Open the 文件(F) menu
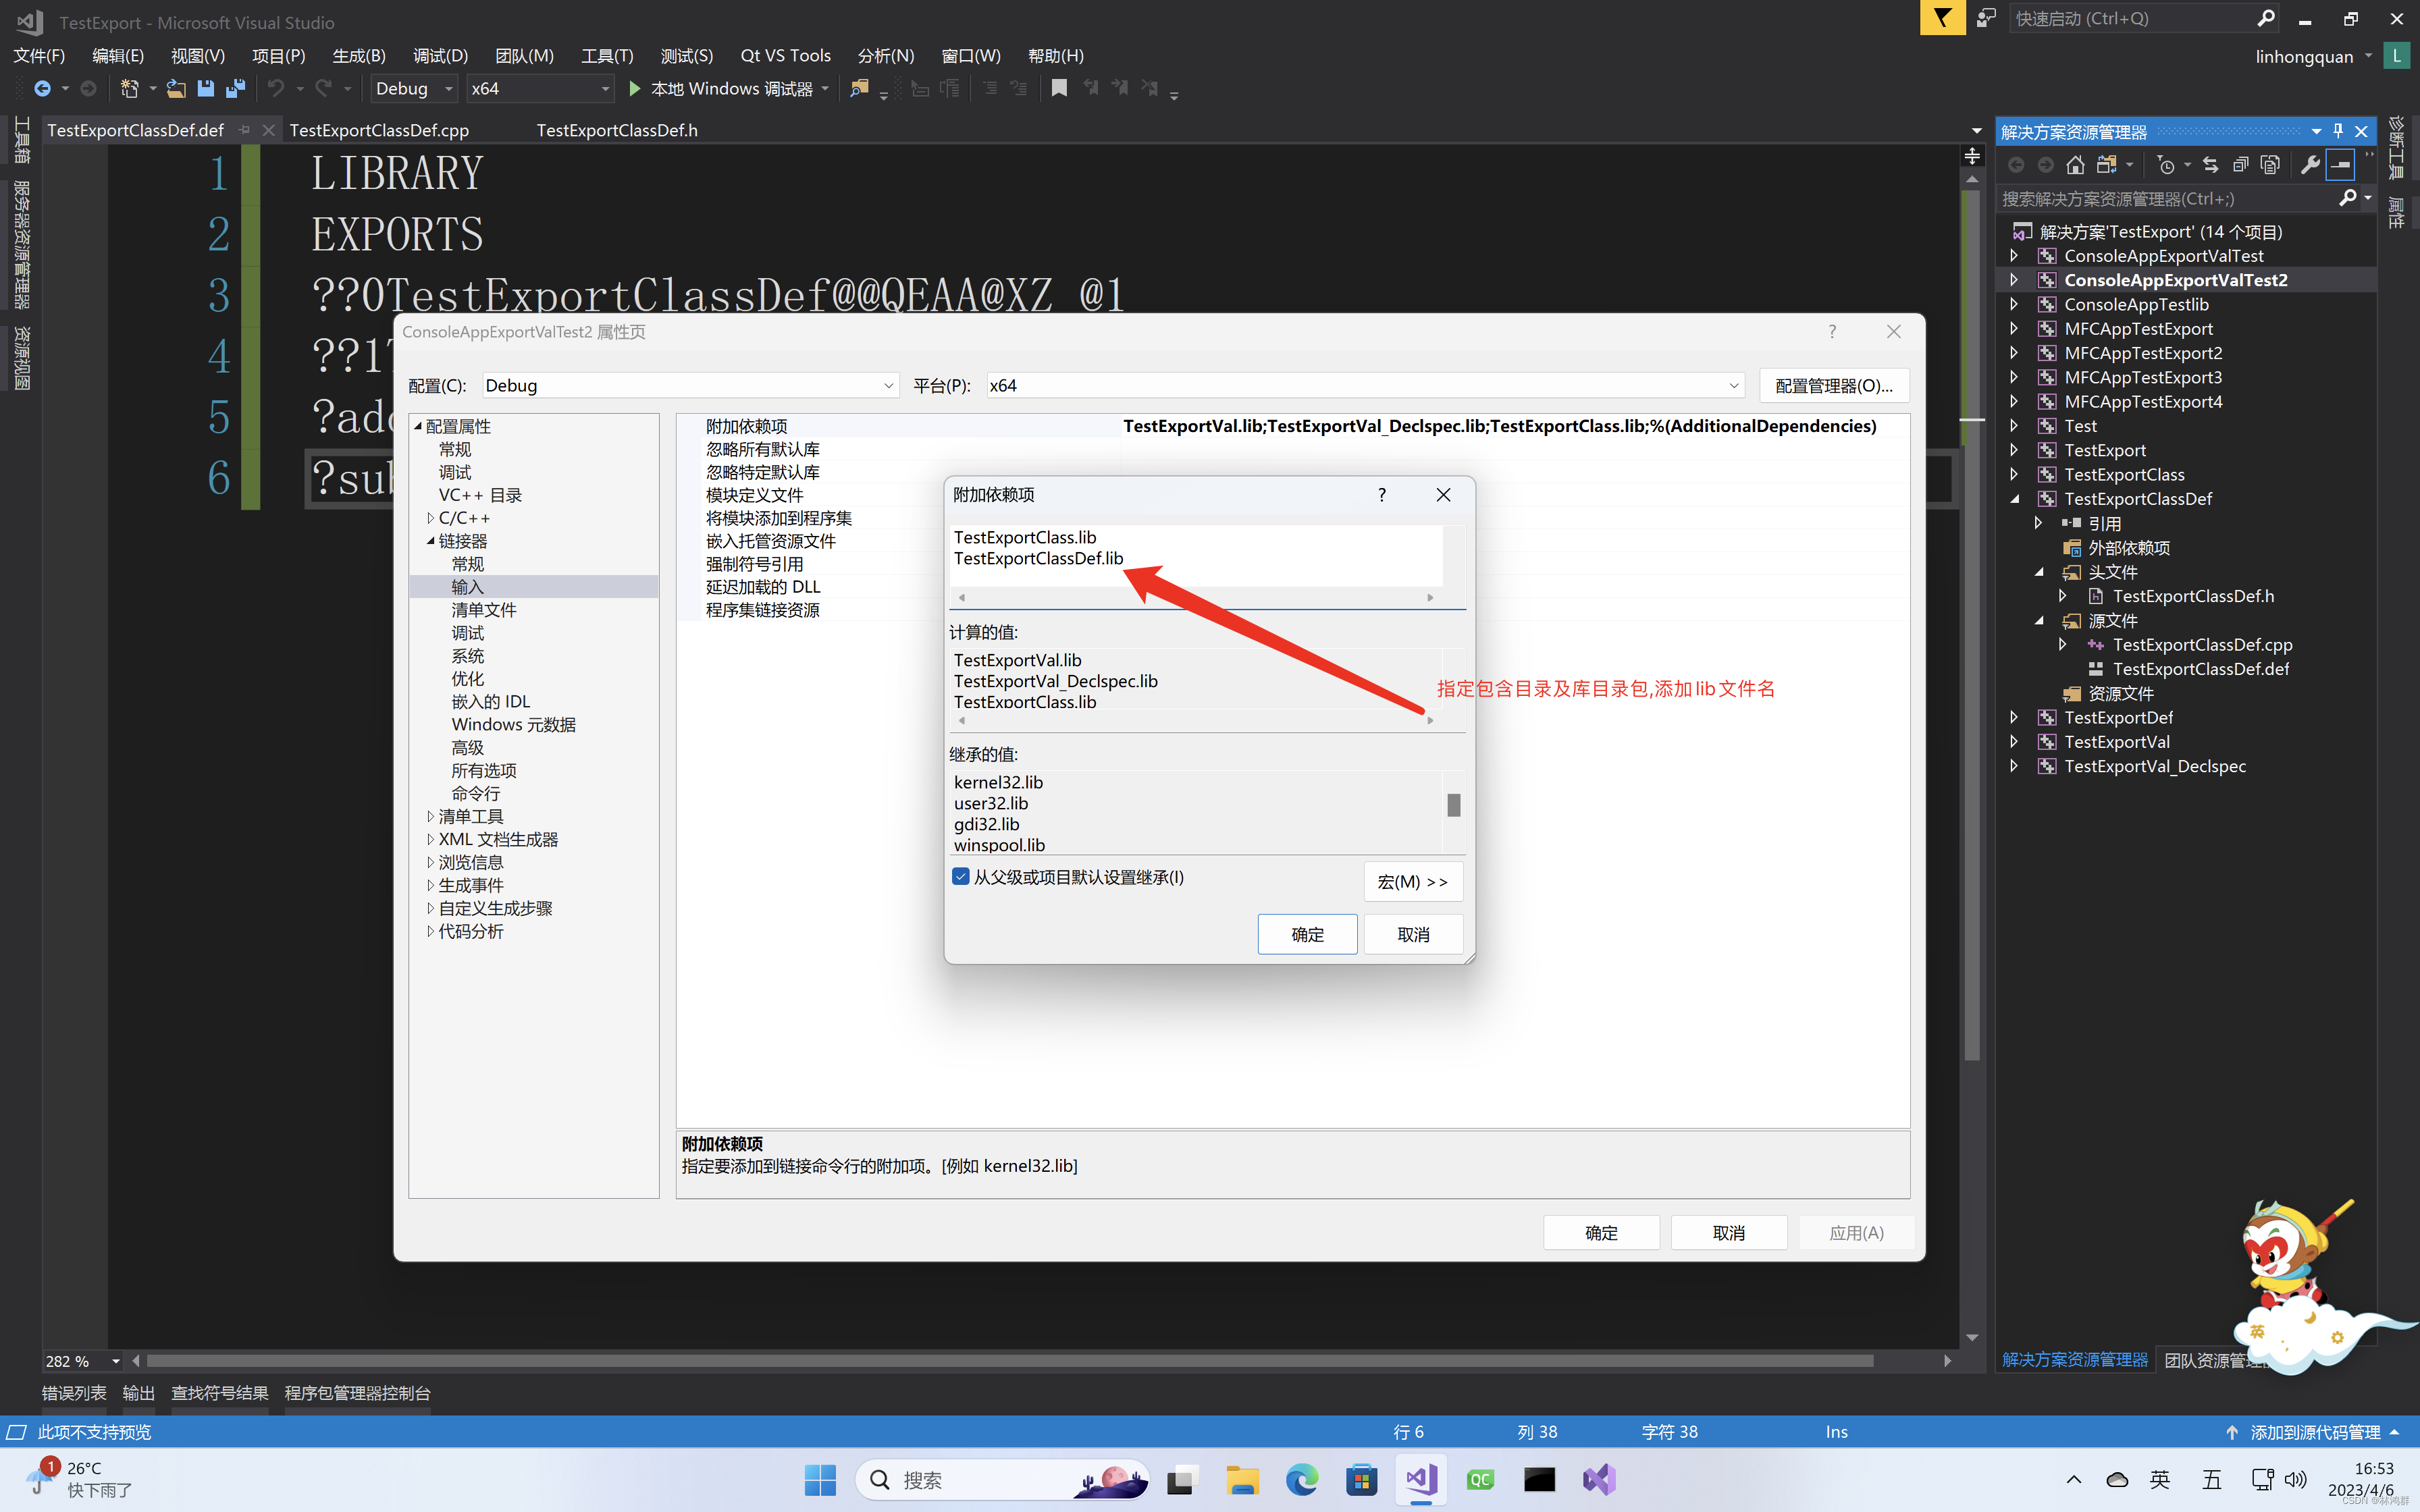This screenshot has height=1512, width=2420. 39,56
